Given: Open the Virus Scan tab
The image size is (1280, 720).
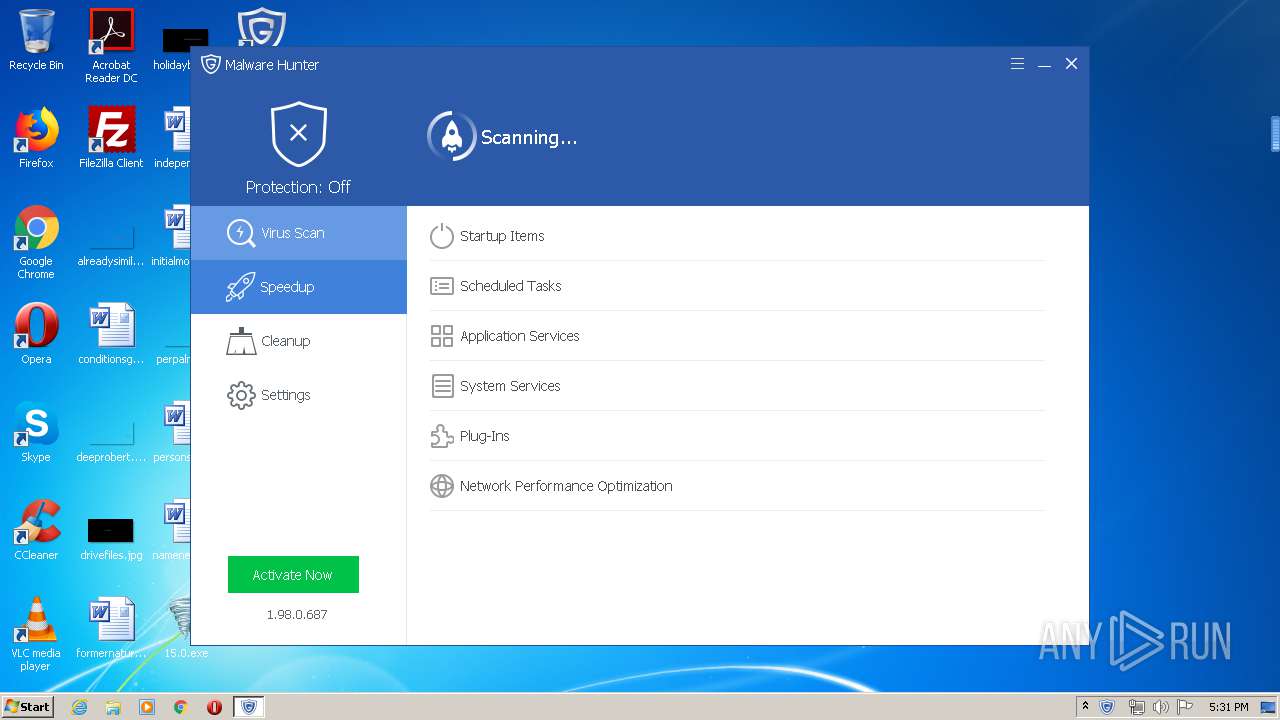Looking at the screenshot, I should pyautogui.click(x=298, y=233).
